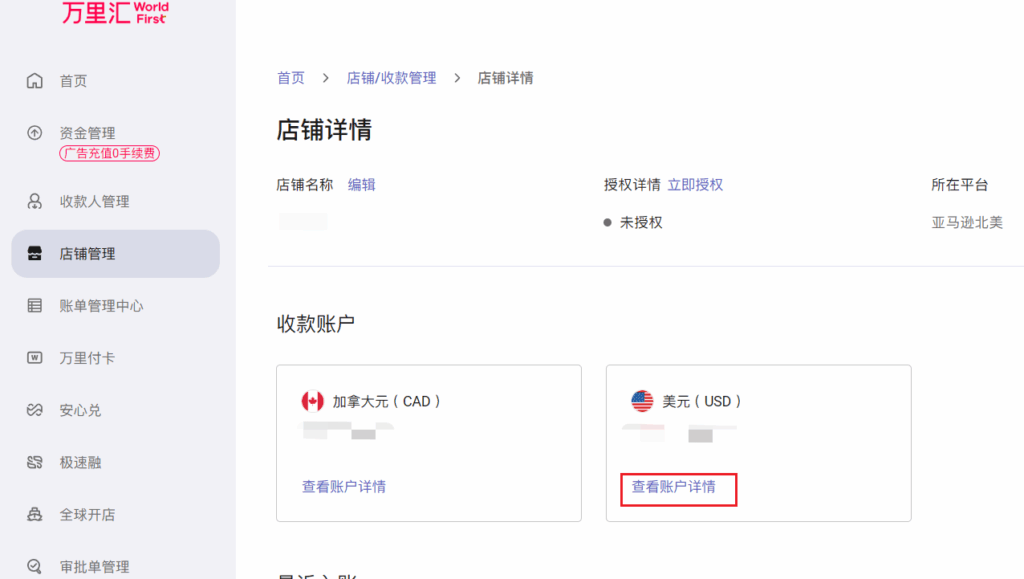Screen dimensions: 1024x579
Task: Click the 账单管理中心 list icon
Action: [35, 306]
